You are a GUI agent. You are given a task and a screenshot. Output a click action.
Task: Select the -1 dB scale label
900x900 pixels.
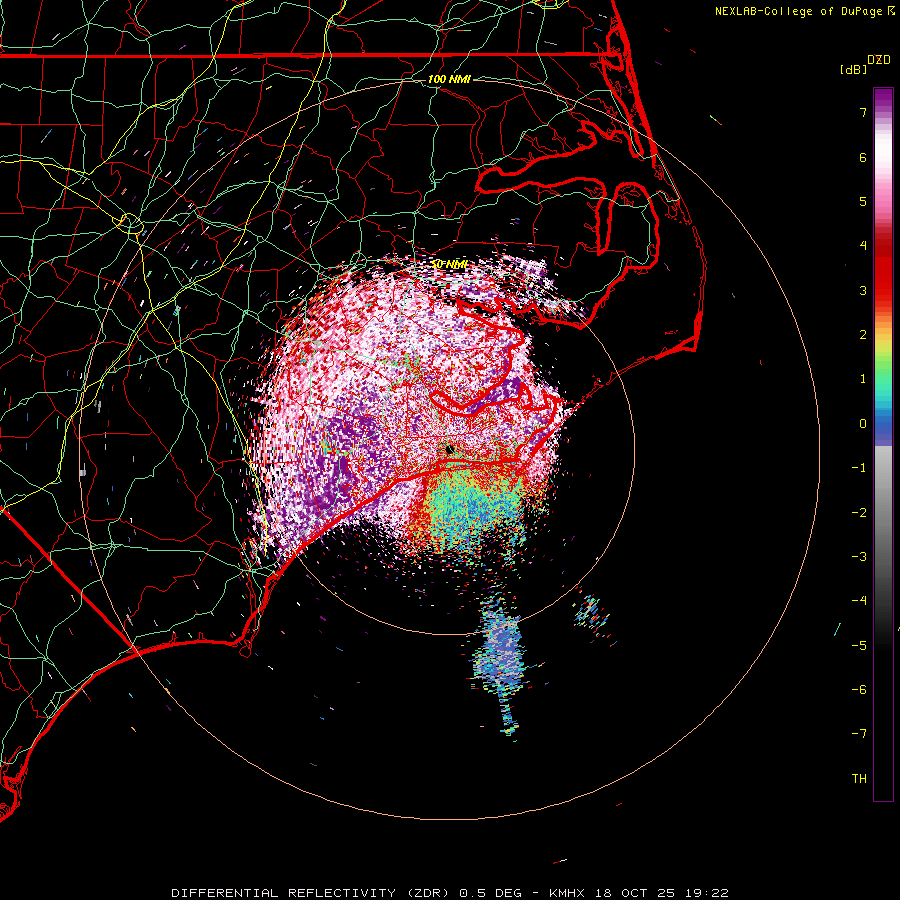[x=859, y=468]
